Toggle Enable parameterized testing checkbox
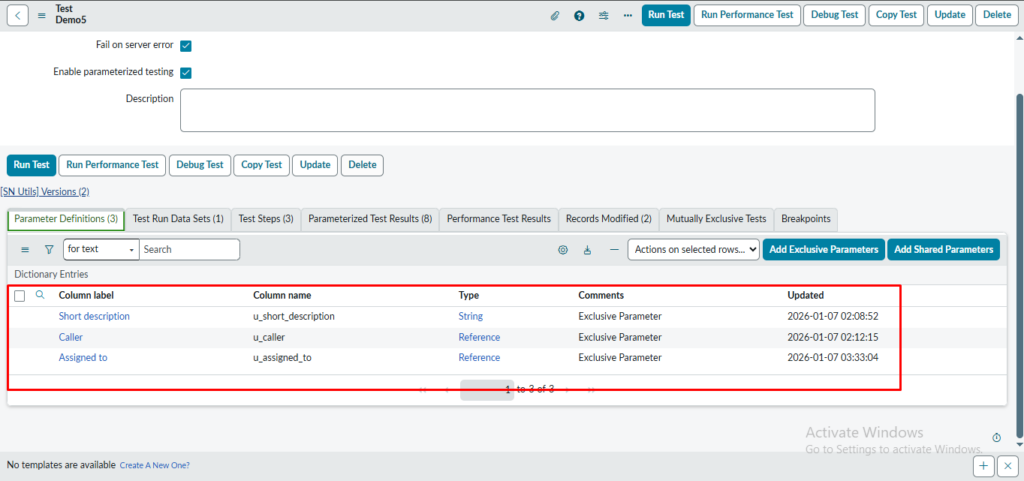 coord(186,72)
